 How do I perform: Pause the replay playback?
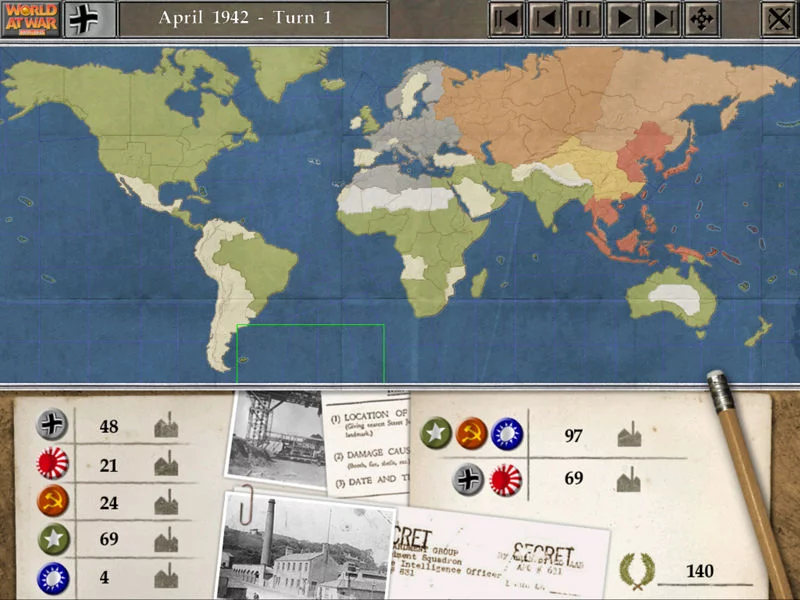[x=585, y=19]
